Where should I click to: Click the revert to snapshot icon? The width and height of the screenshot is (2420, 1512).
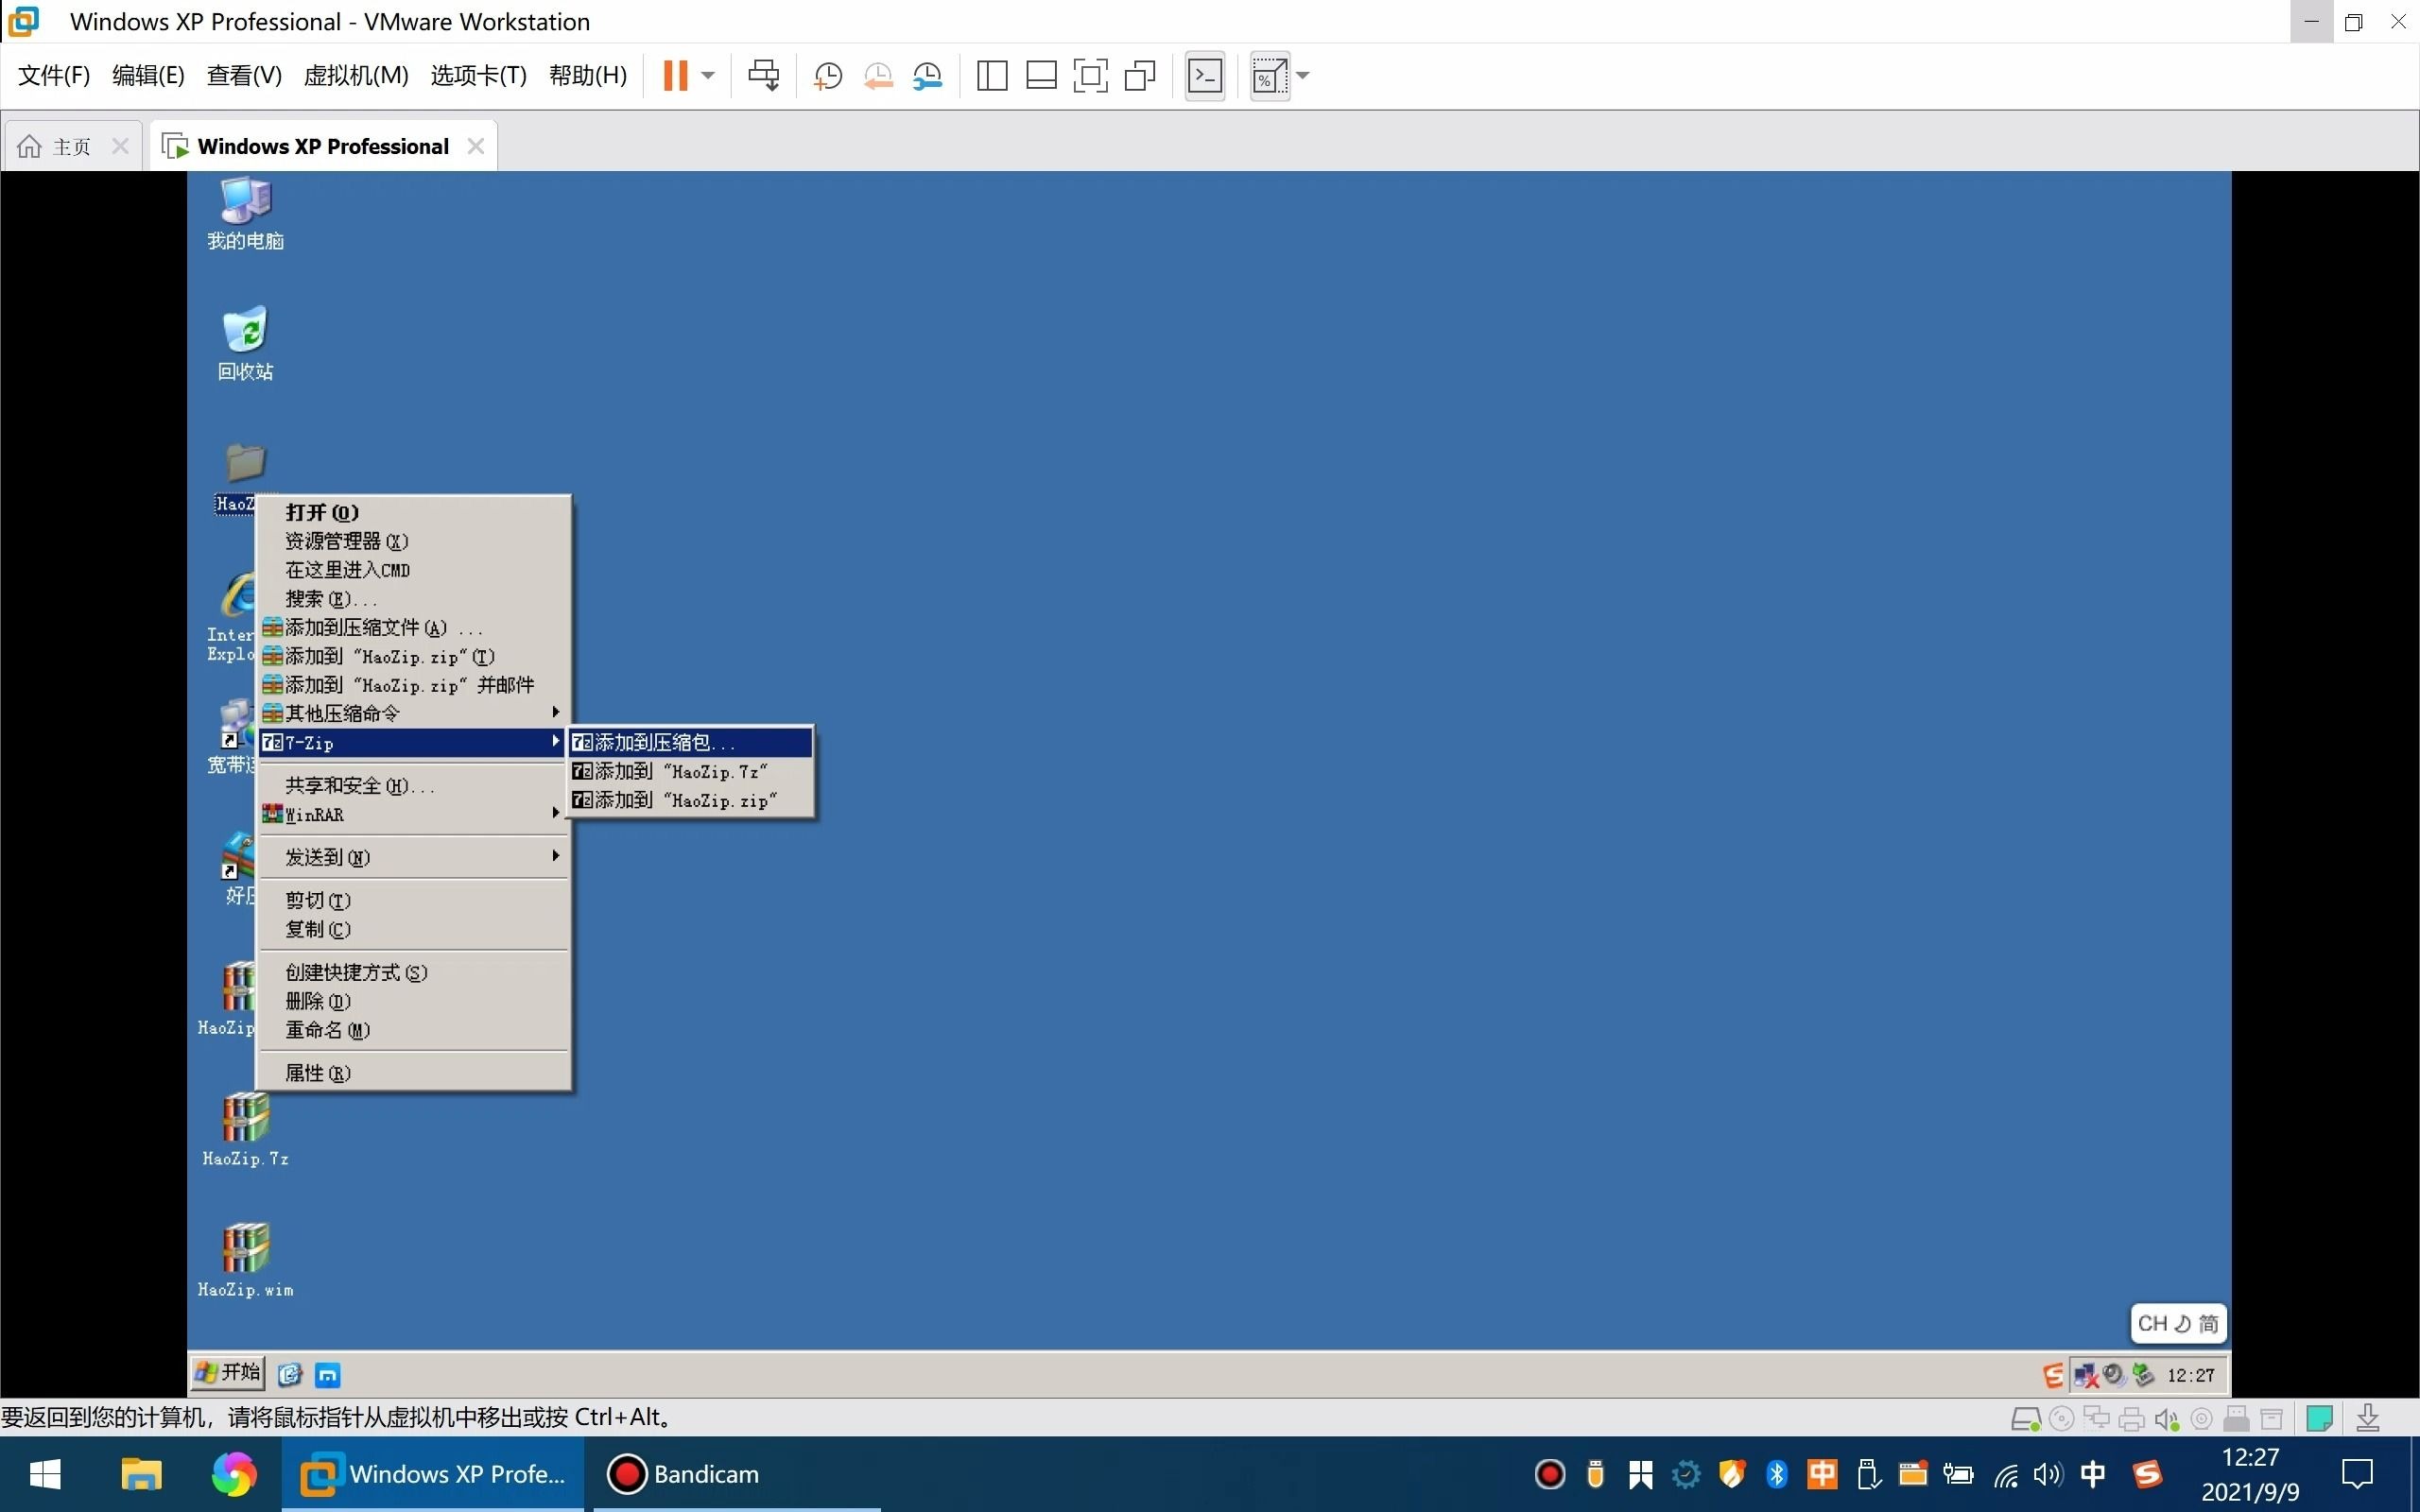point(877,76)
